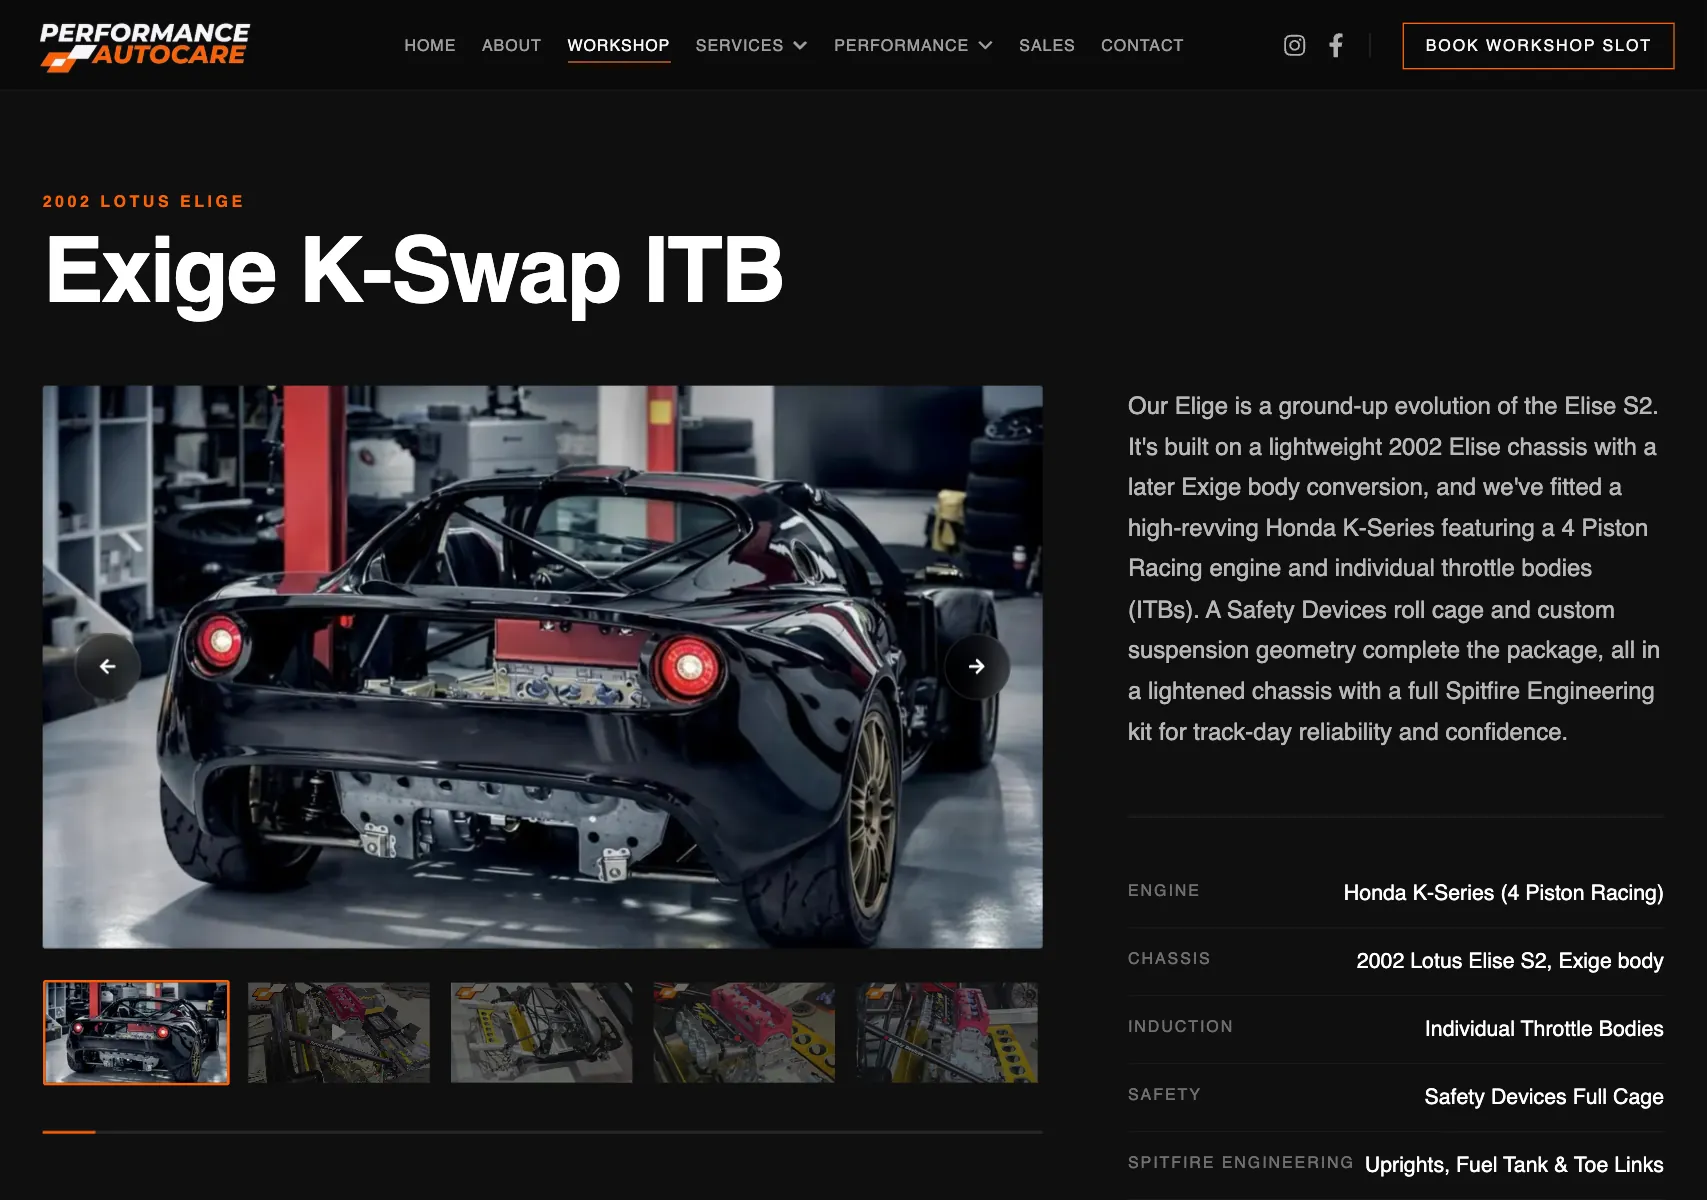The image size is (1707, 1200).
Task: Open the Instagram profile icon
Action: coord(1294,45)
